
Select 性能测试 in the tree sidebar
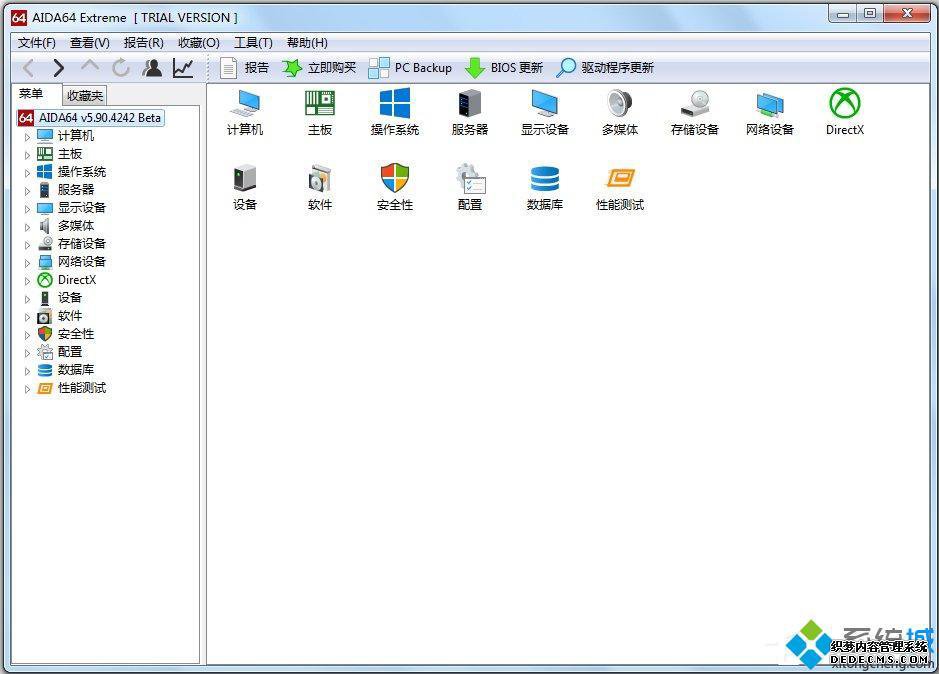82,388
